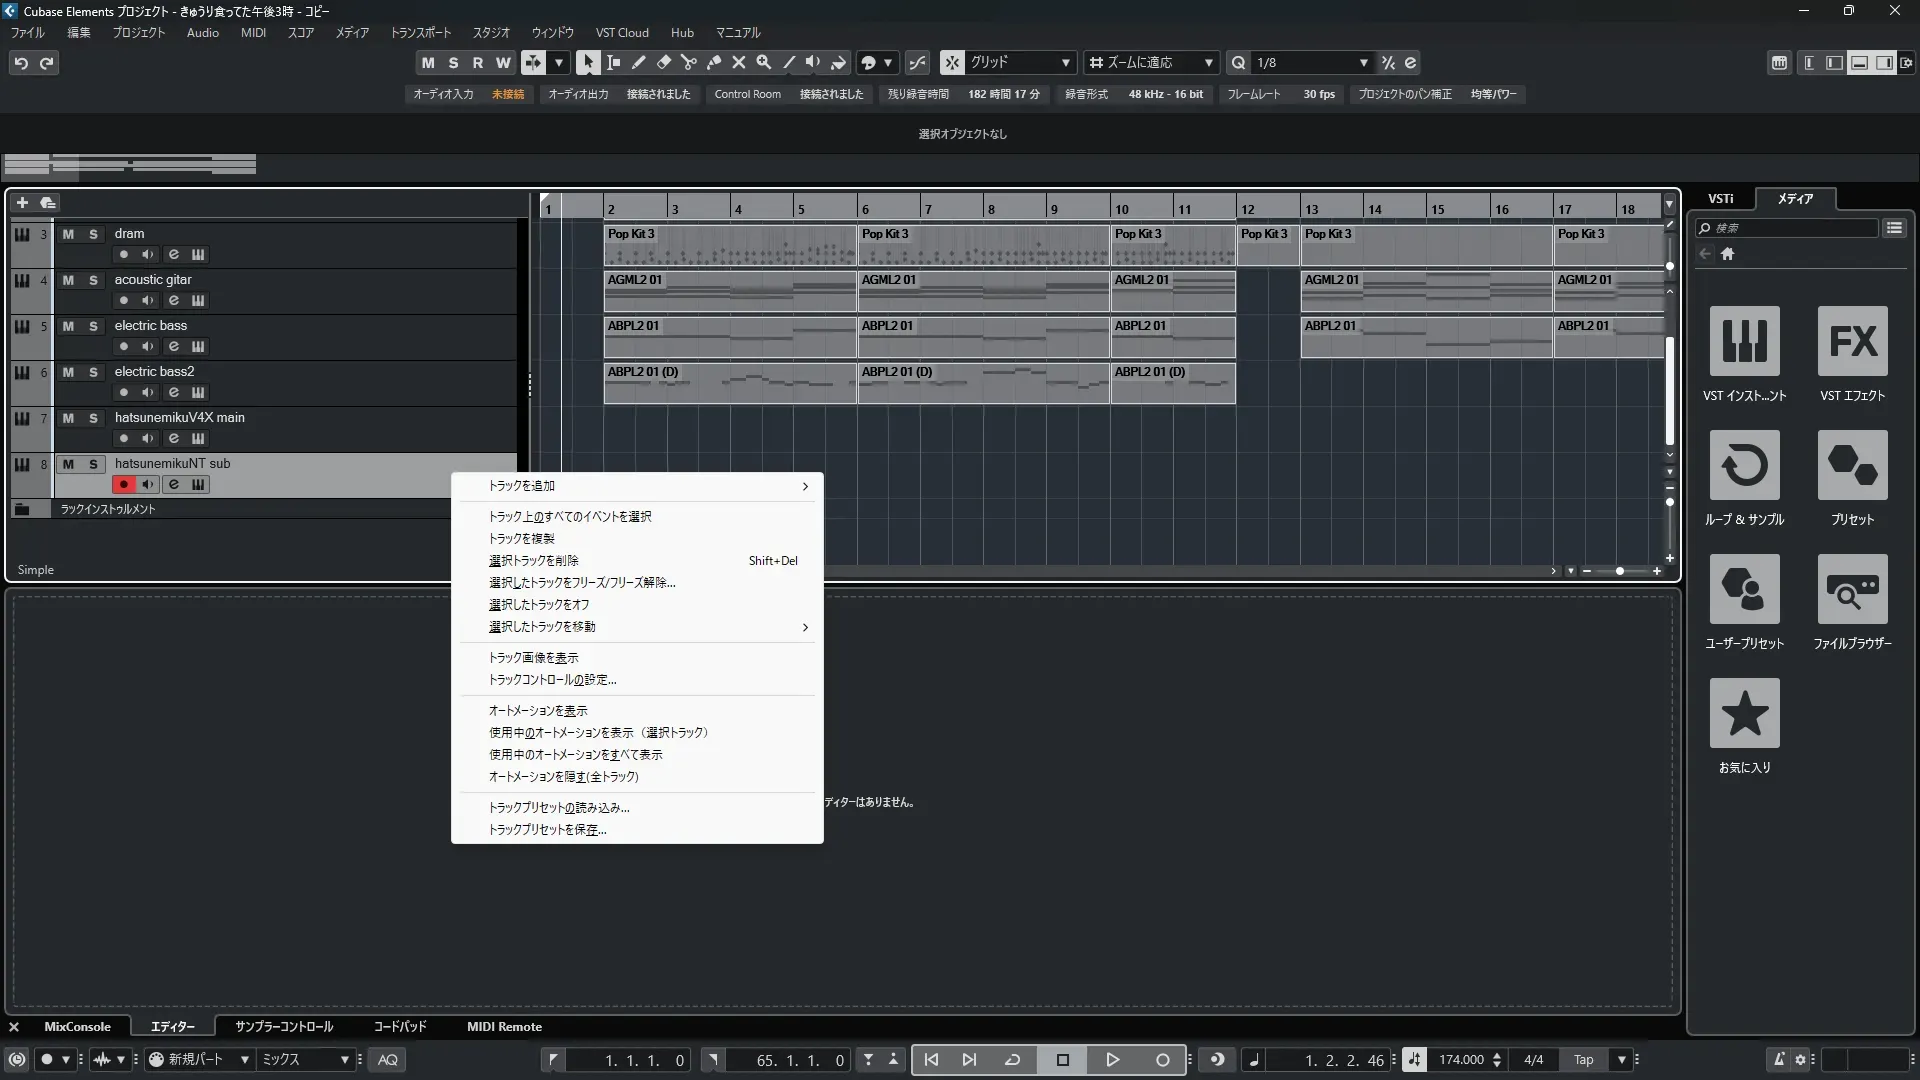This screenshot has width=1920, height=1080.
Task: Open the grid snap type dropdown
Action: 1065,62
